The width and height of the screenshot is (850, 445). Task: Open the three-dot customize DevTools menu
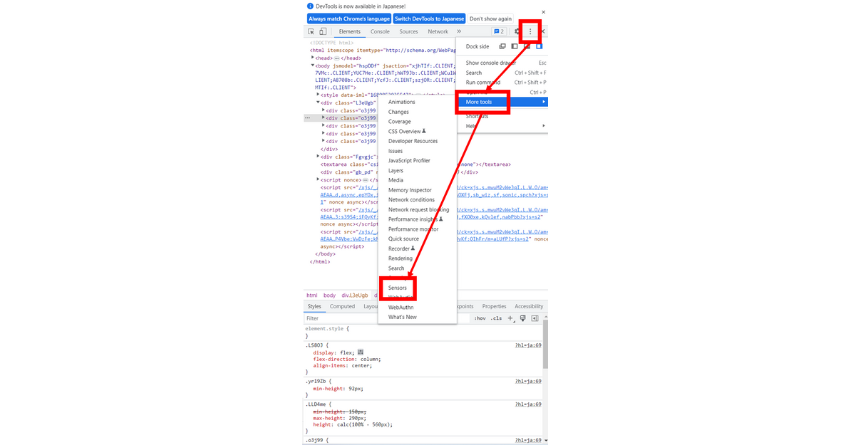[x=530, y=31]
